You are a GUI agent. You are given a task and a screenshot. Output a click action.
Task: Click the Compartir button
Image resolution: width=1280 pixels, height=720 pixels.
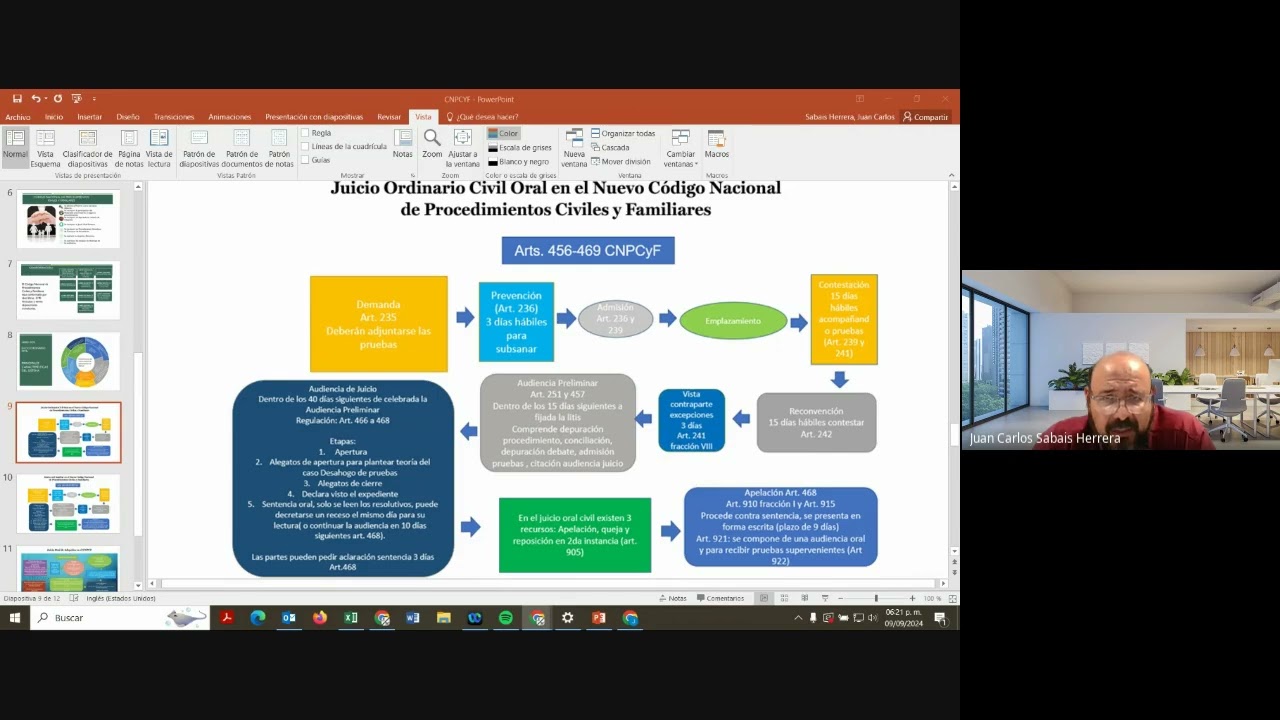click(x=926, y=117)
